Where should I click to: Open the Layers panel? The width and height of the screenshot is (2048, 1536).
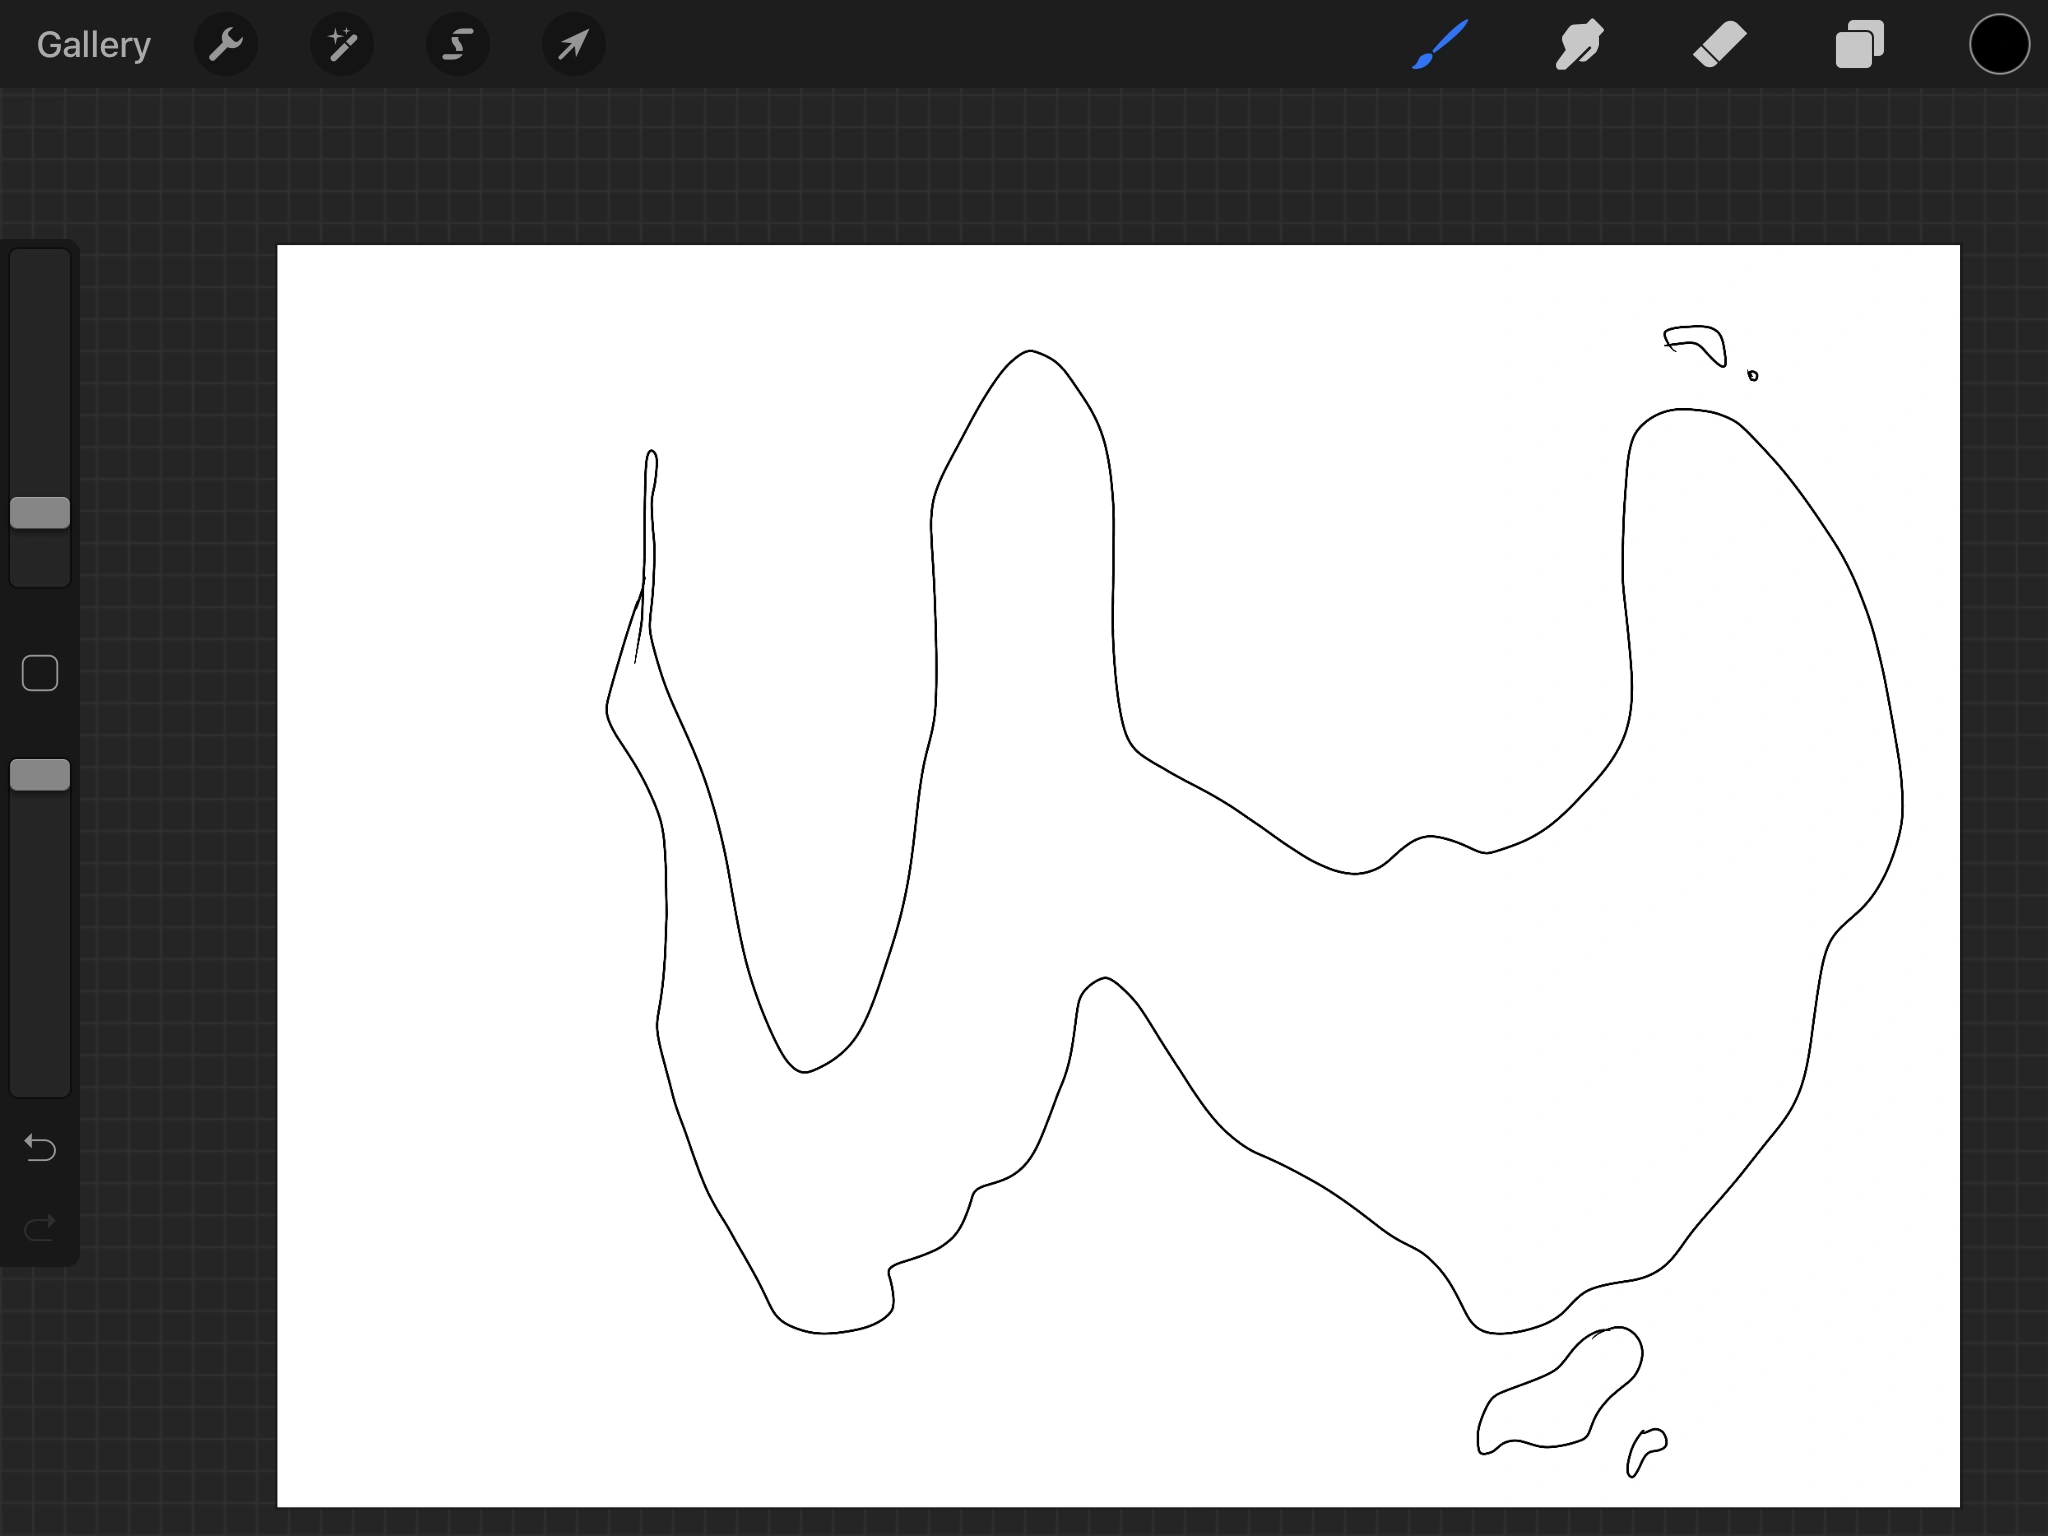(1859, 45)
